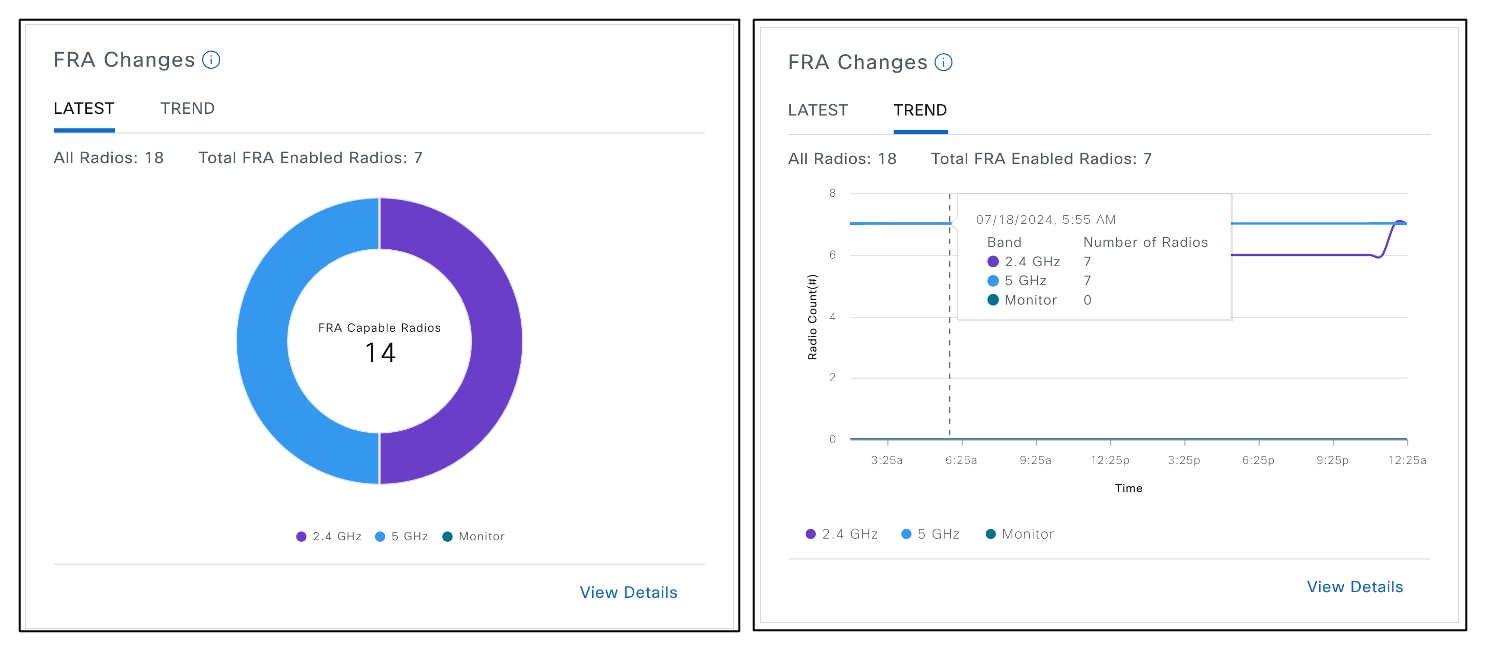
Task: Open View Details on the right panel
Action: [x=1355, y=587]
